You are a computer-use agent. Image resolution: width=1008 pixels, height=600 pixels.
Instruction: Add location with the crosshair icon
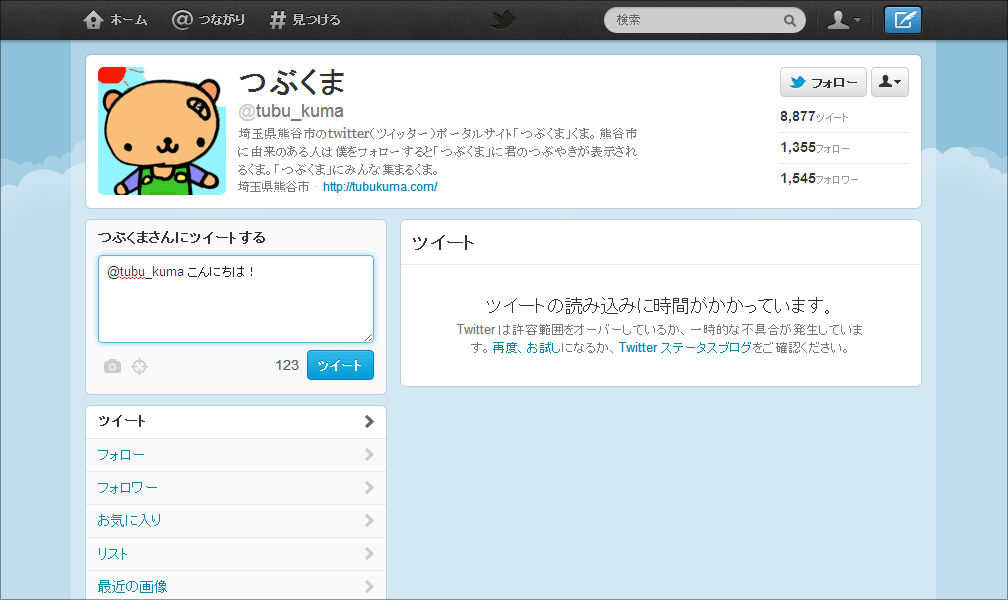click(x=140, y=367)
